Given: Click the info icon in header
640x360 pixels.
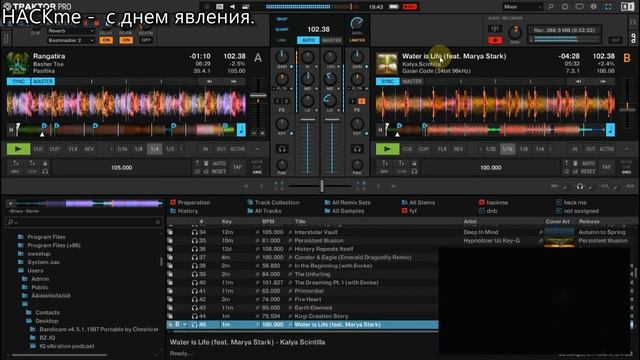Looking at the screenshot, I should tap(594, 7).
